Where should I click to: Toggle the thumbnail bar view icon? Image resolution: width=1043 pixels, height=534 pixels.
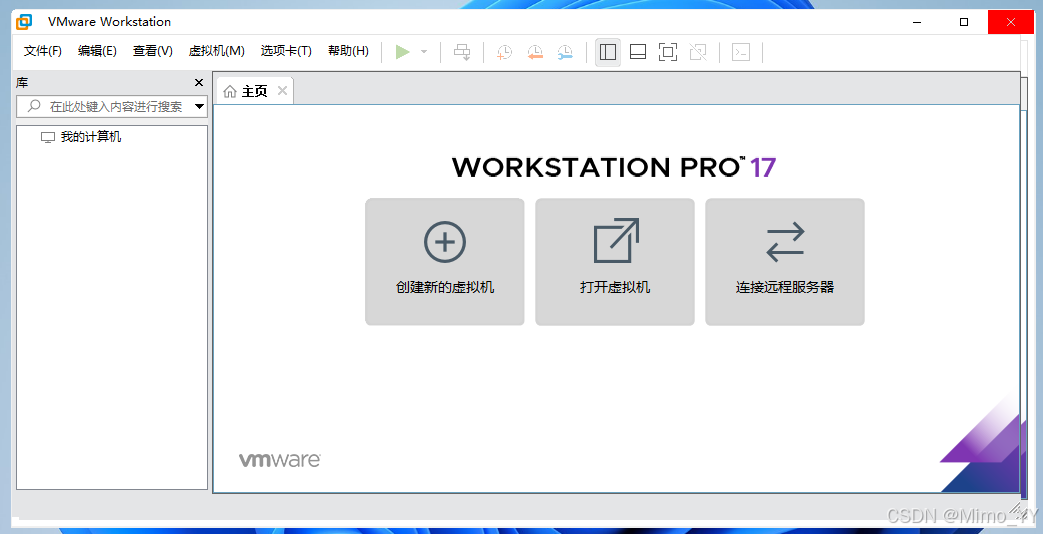[638, 52]
